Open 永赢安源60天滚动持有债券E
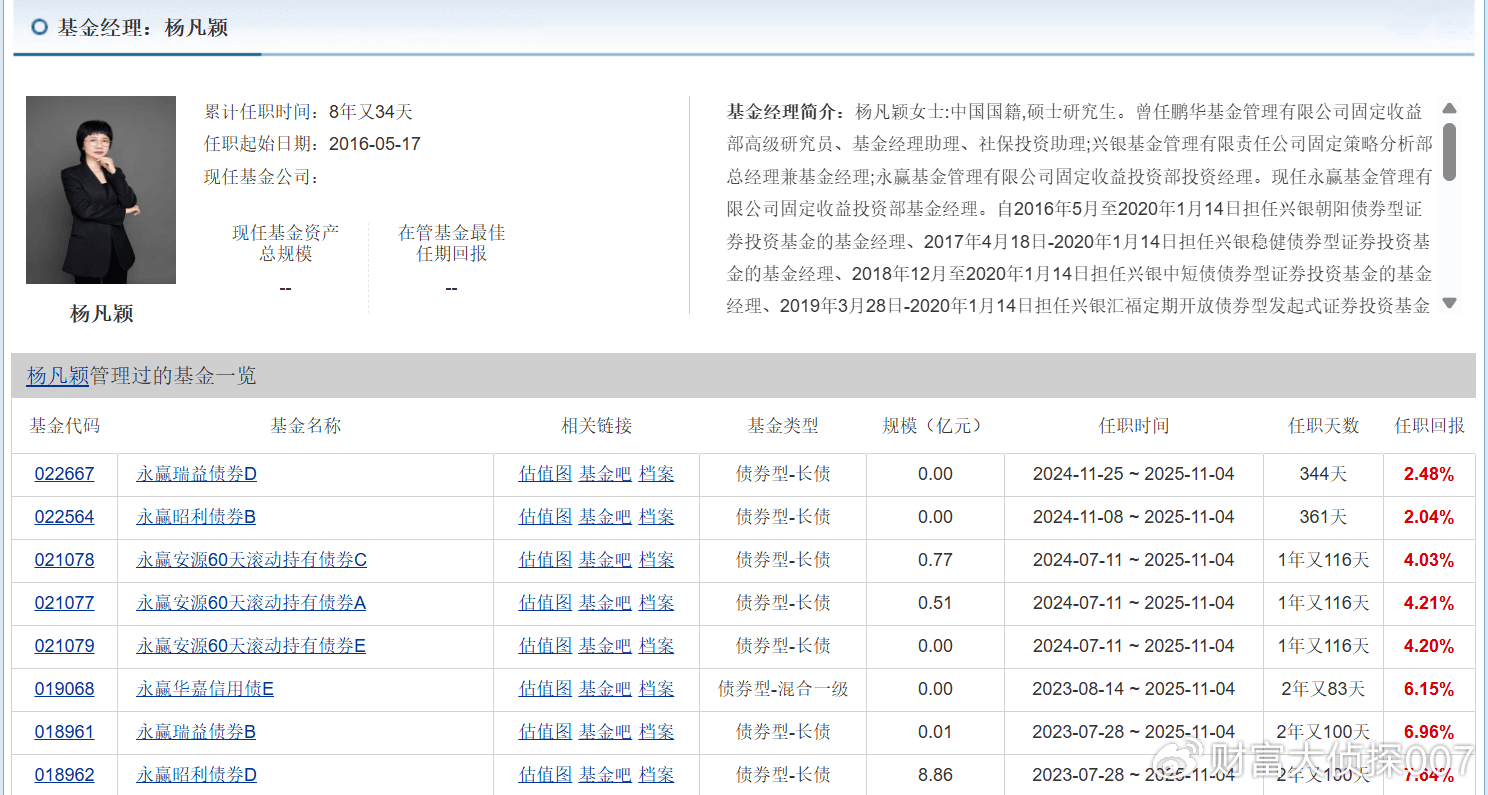1488x795 pixels. click(251, 646)
